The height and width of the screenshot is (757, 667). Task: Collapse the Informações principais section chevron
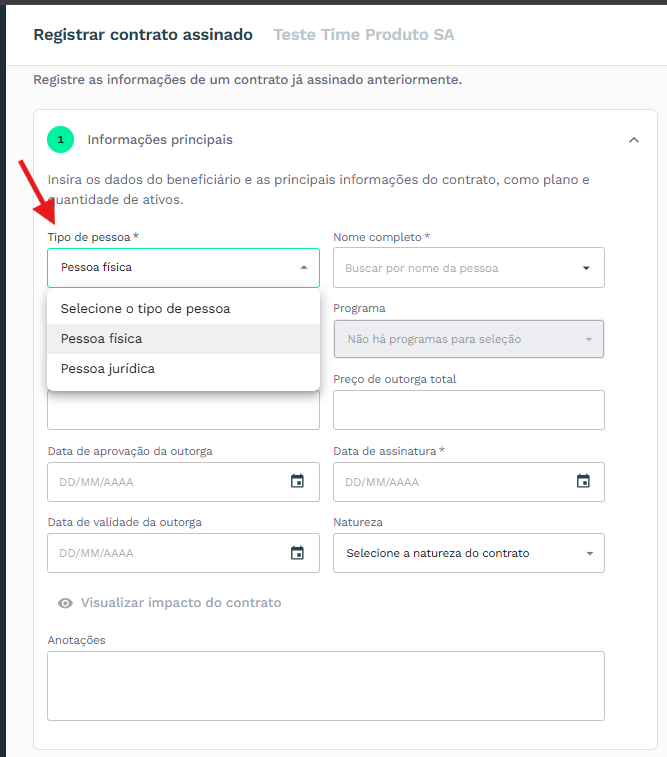coord(634,140)
